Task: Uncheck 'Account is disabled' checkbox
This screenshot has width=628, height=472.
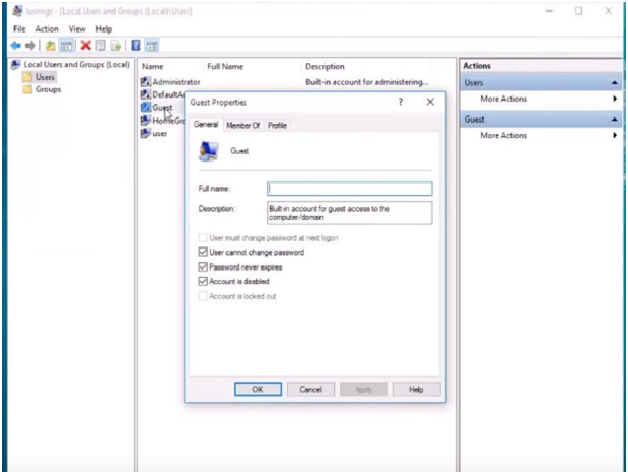Action: [x=203, y=282]
